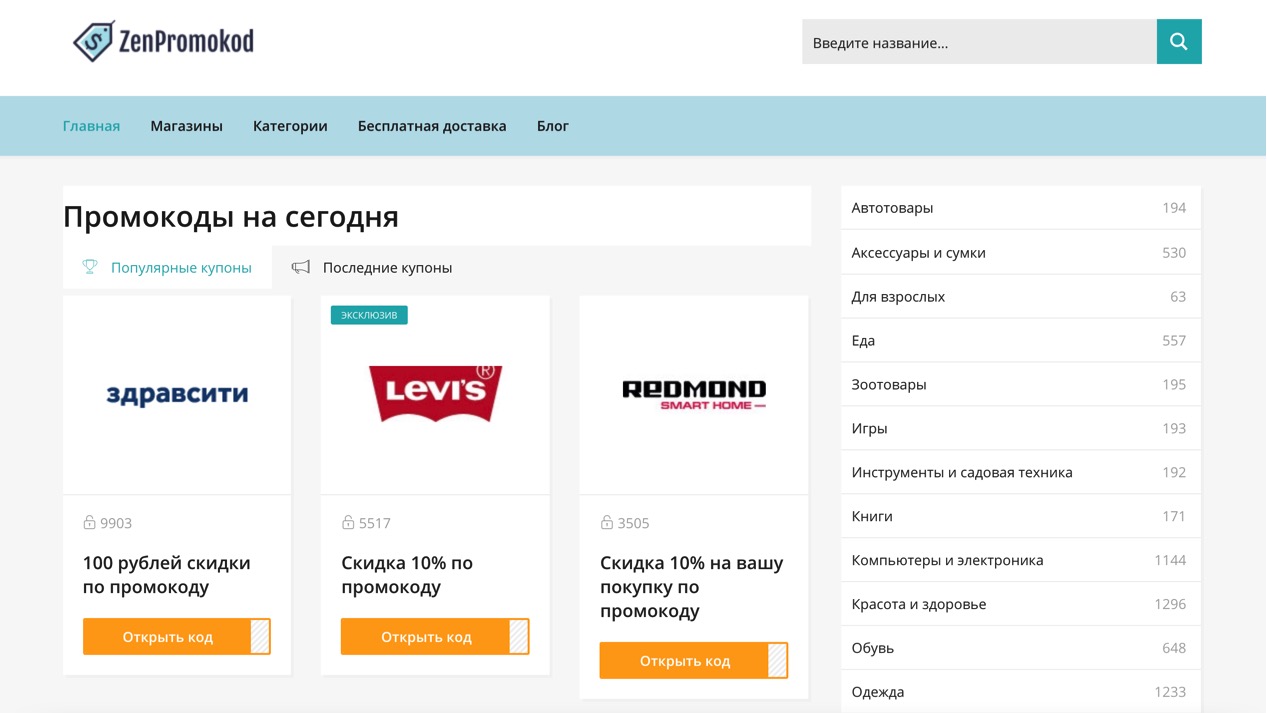Open the Компьютеры и электроника category
This screenshot has height=713, width=1267.
tap(1021, 560)
